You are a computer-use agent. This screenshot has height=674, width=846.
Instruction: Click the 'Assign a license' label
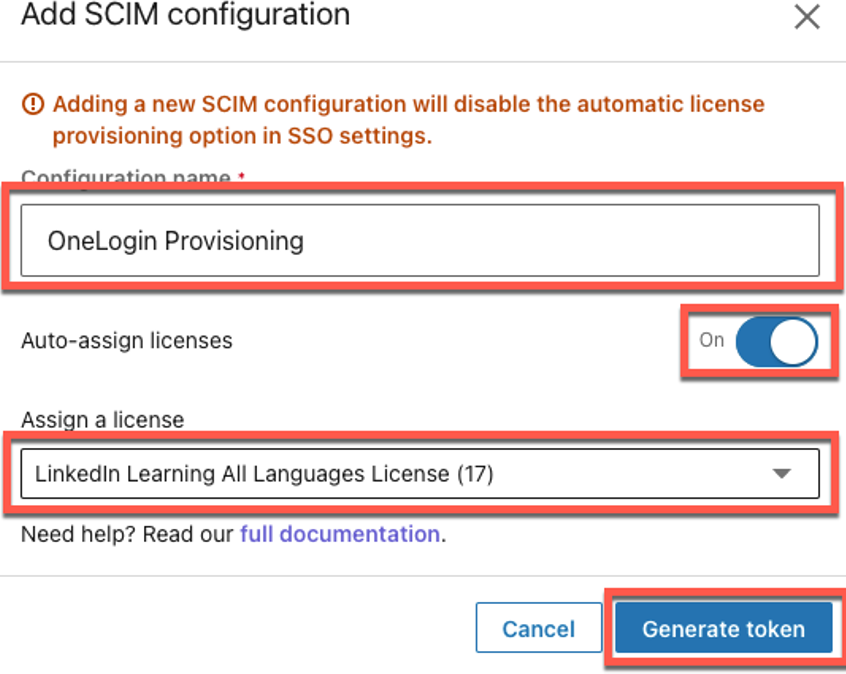click(103, 420)
